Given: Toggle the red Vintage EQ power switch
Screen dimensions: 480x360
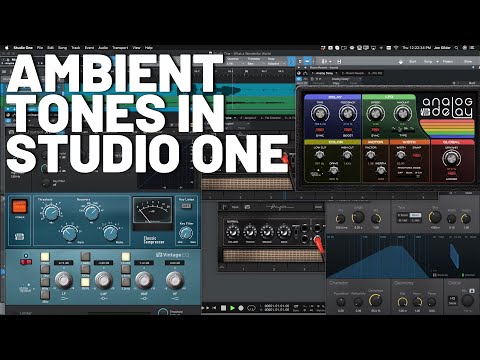Looking at the screenshot, I should (26, 262).
